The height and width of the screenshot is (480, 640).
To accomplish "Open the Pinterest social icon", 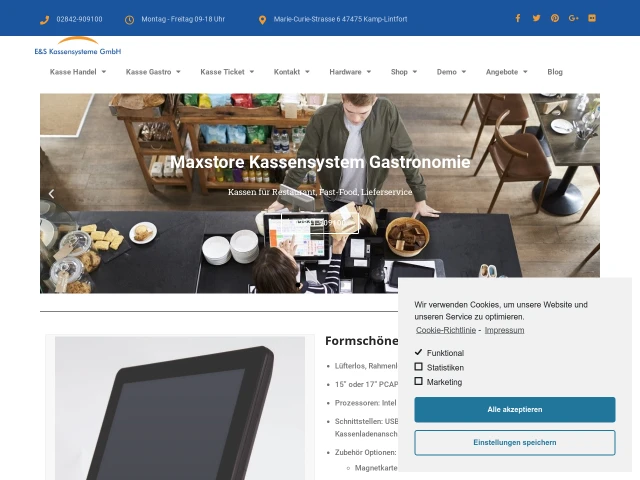I will click(x=555, y=18).
